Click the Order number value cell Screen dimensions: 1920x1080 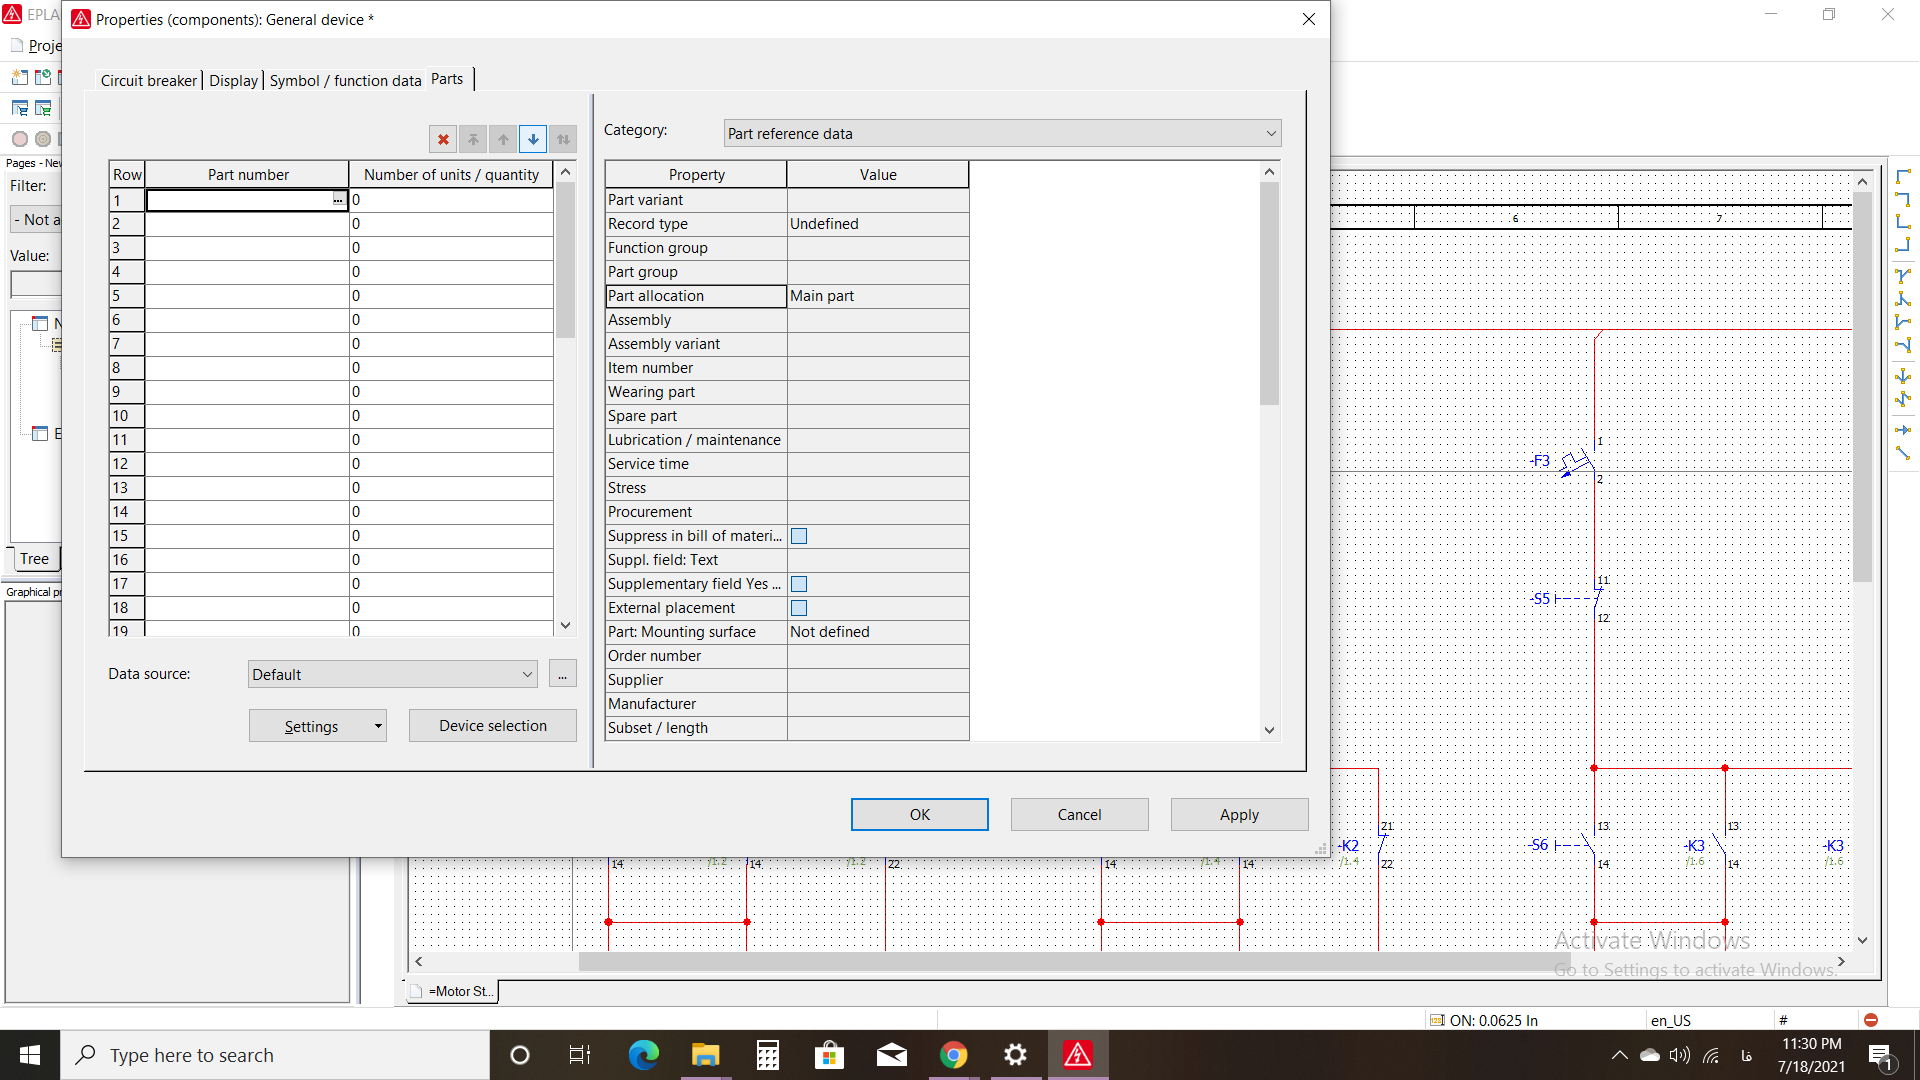pyautogui.click(x=878, y=656)
